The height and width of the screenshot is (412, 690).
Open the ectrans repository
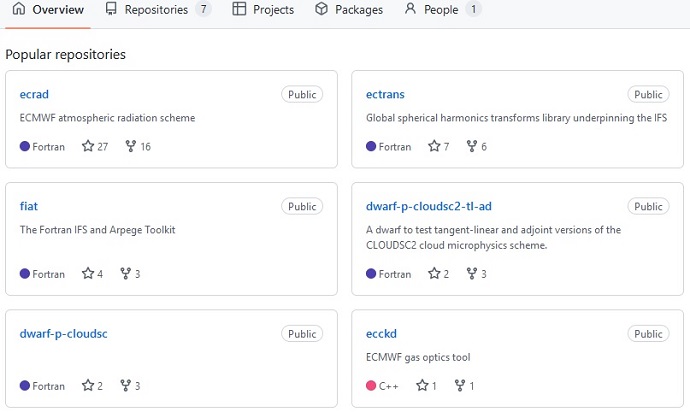(385, 94)
